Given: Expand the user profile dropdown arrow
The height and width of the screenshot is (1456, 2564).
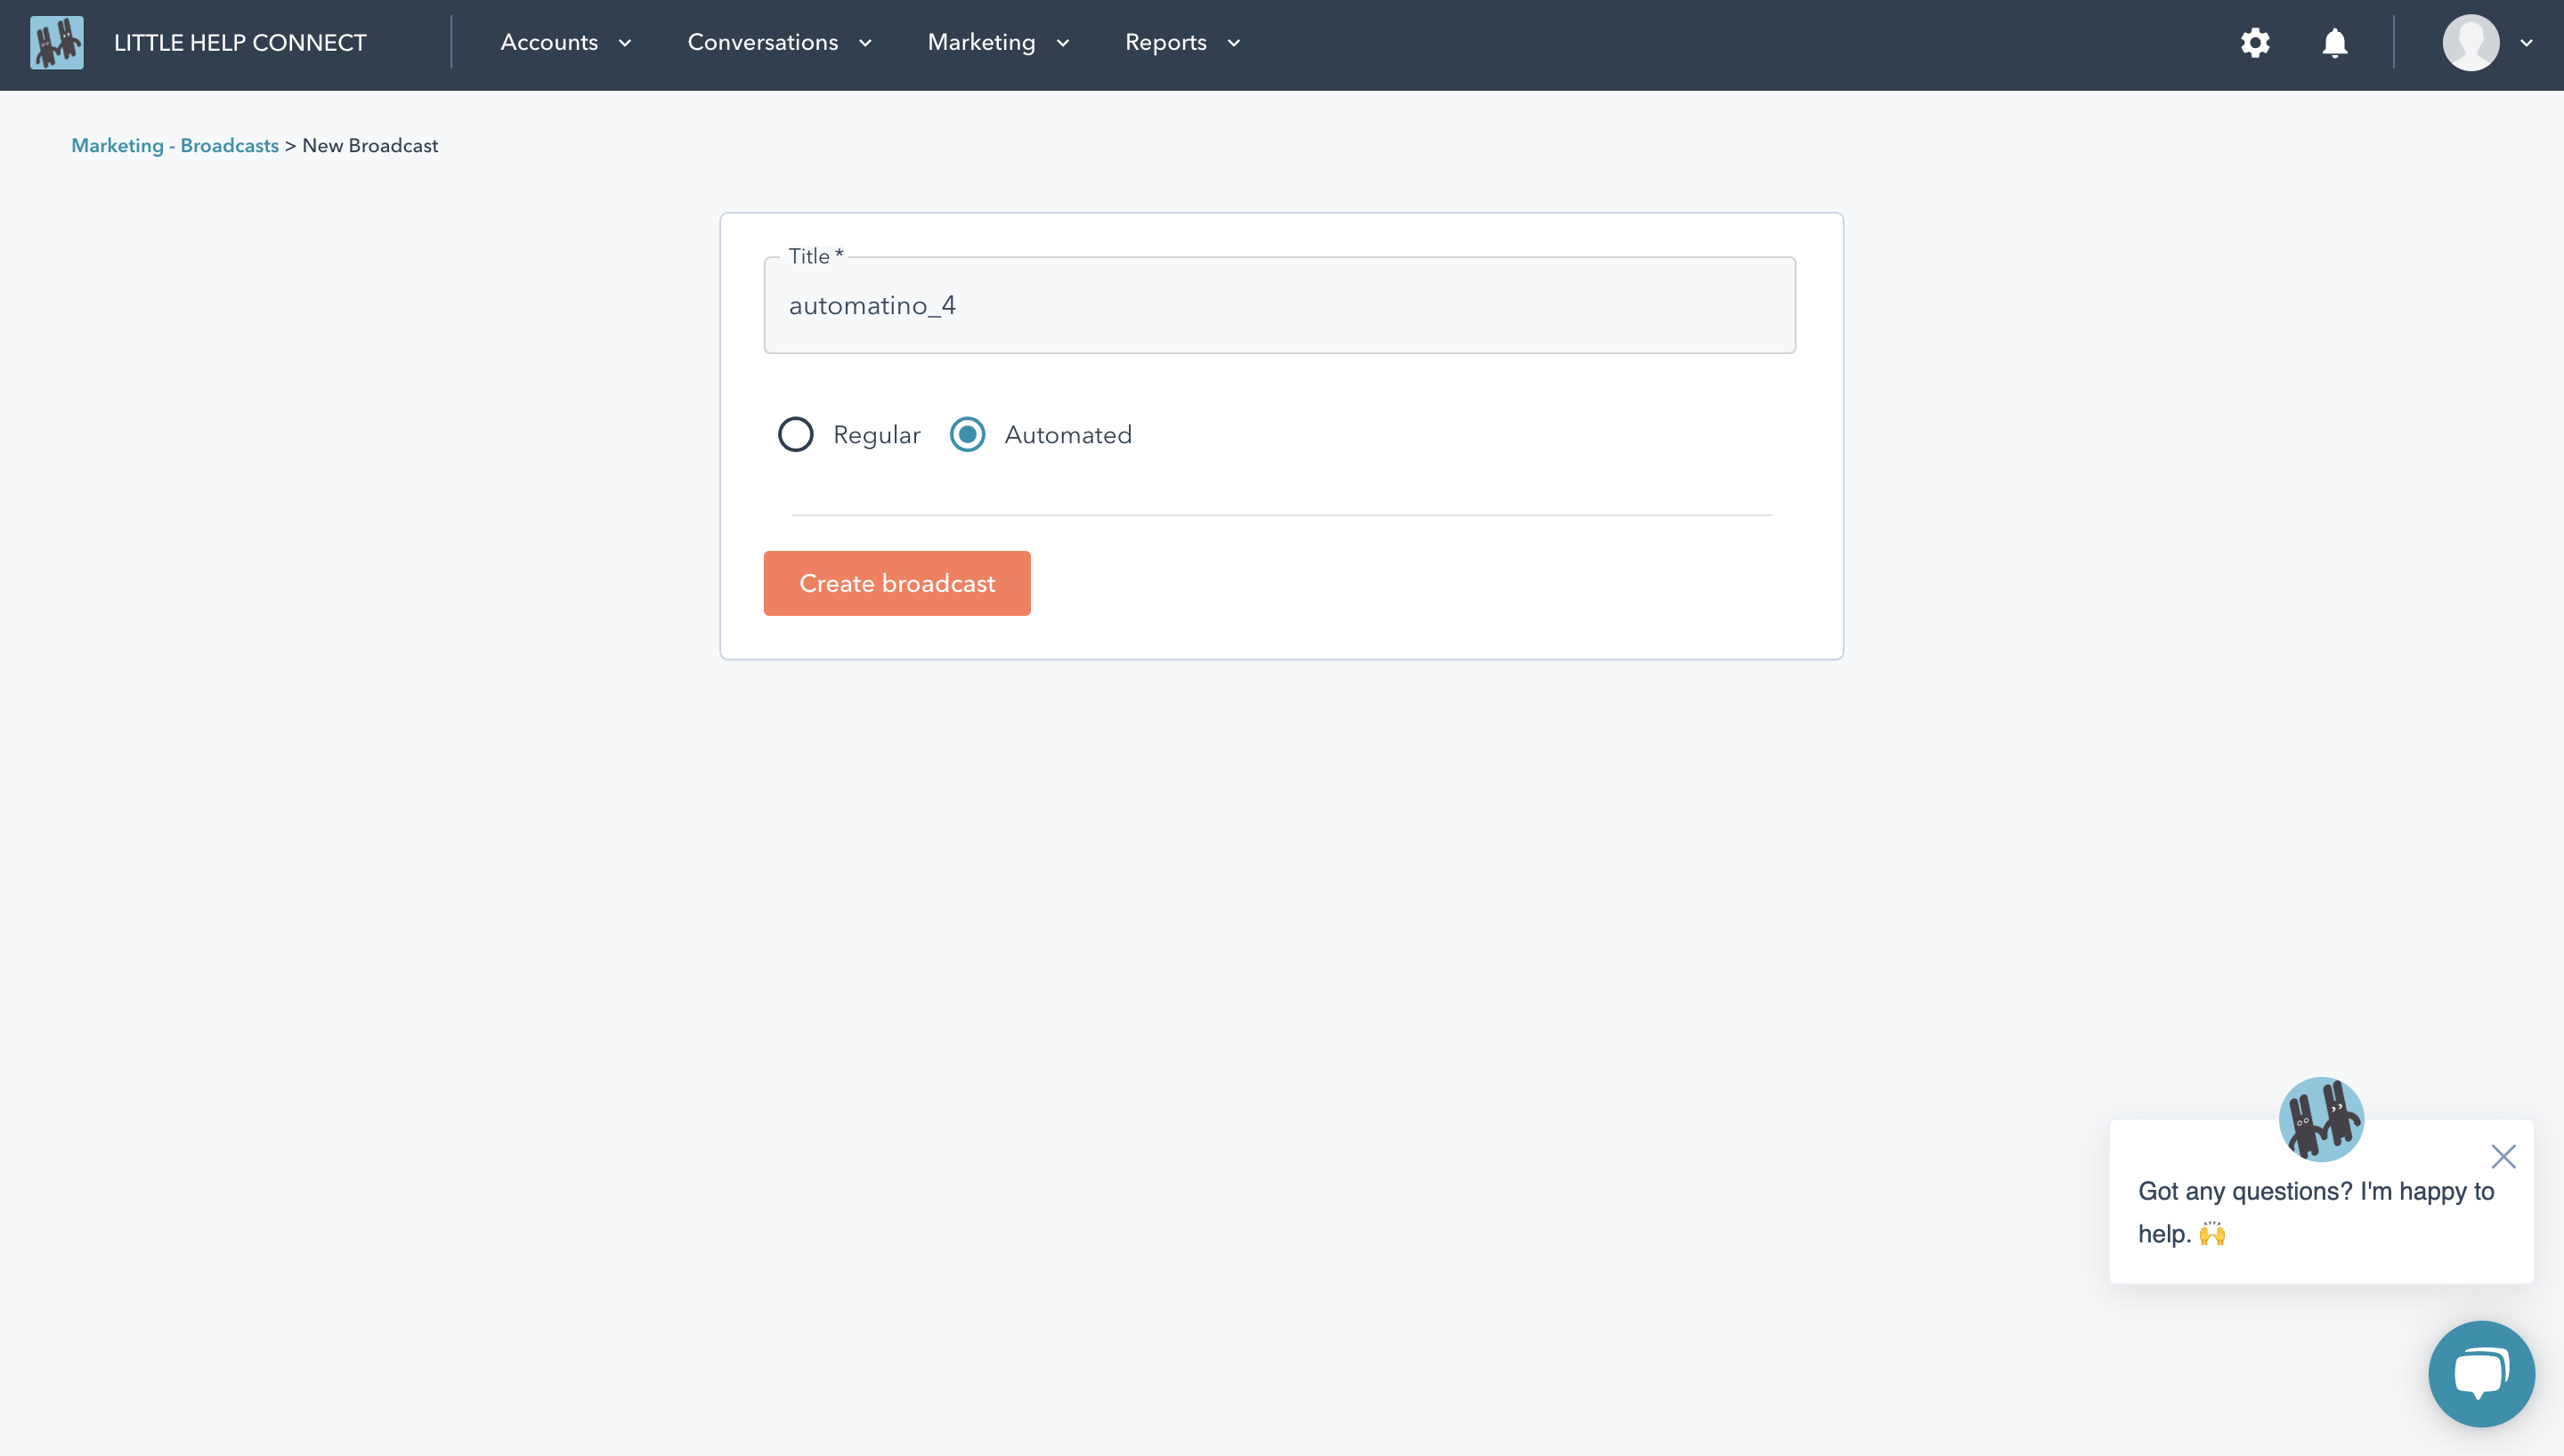Looking at the screenshot, I should pyautogui.click(x=2526, y=43).
